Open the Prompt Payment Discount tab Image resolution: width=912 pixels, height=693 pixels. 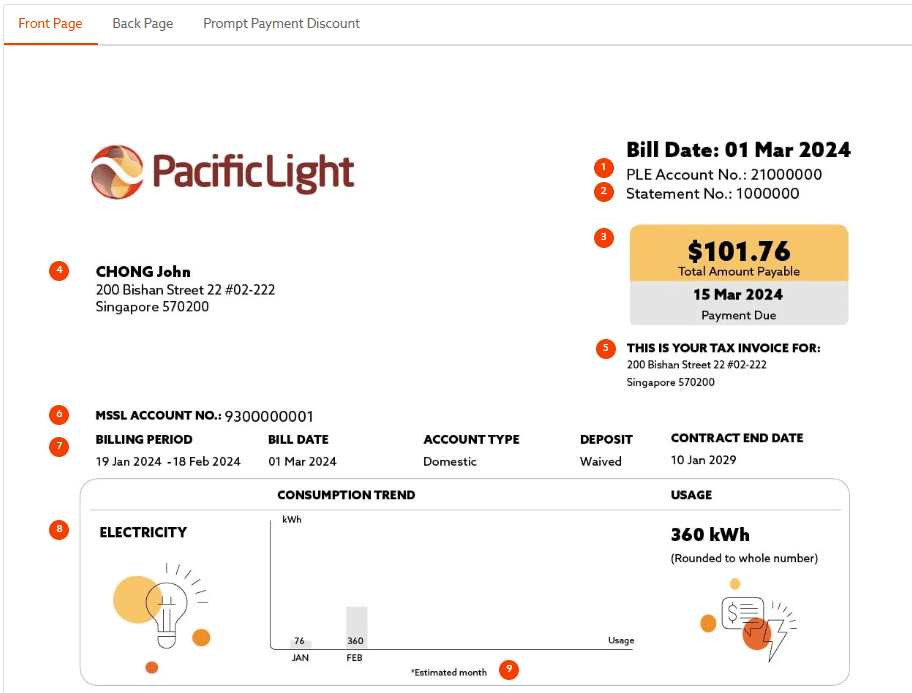[281, 23]
